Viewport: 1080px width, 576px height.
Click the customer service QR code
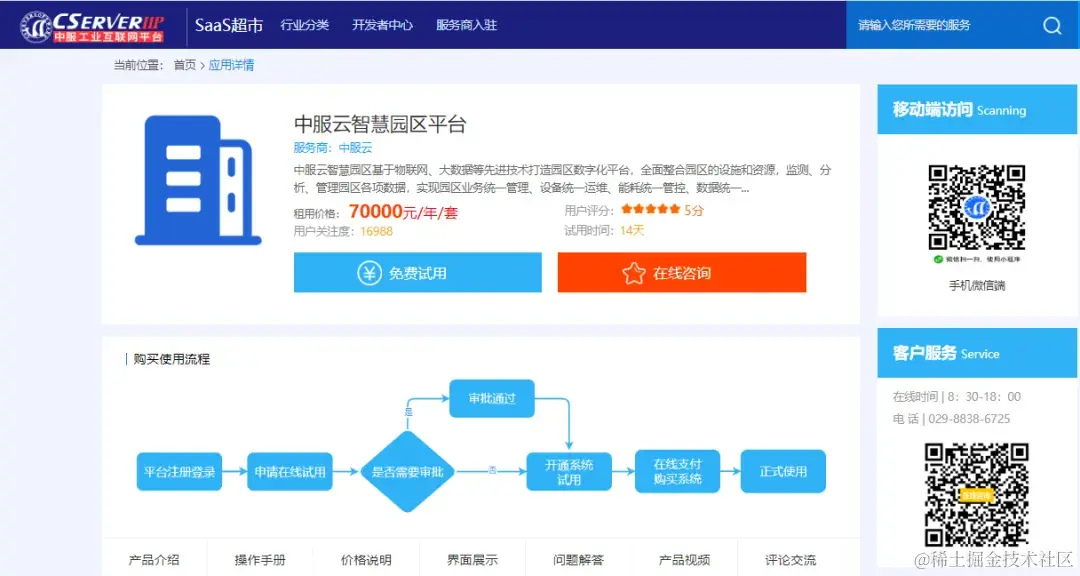coord(977,495)
